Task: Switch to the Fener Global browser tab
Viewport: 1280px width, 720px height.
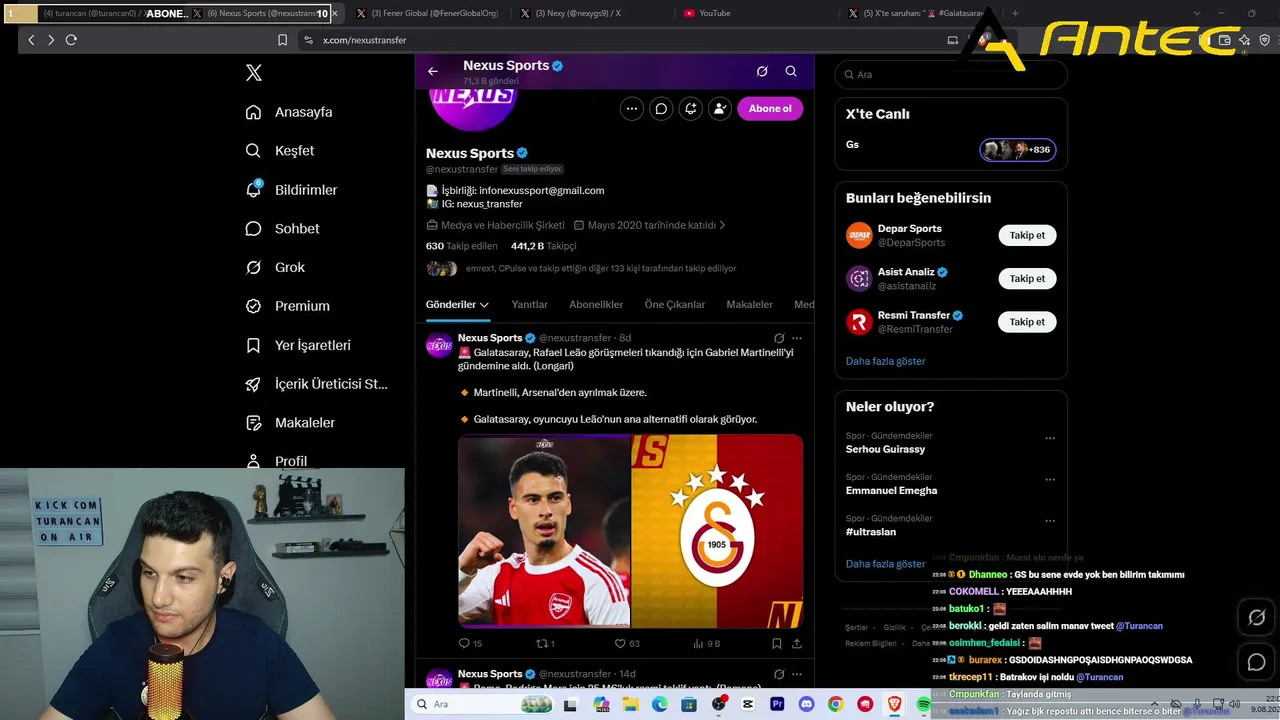Action: (x=428, y=13)
